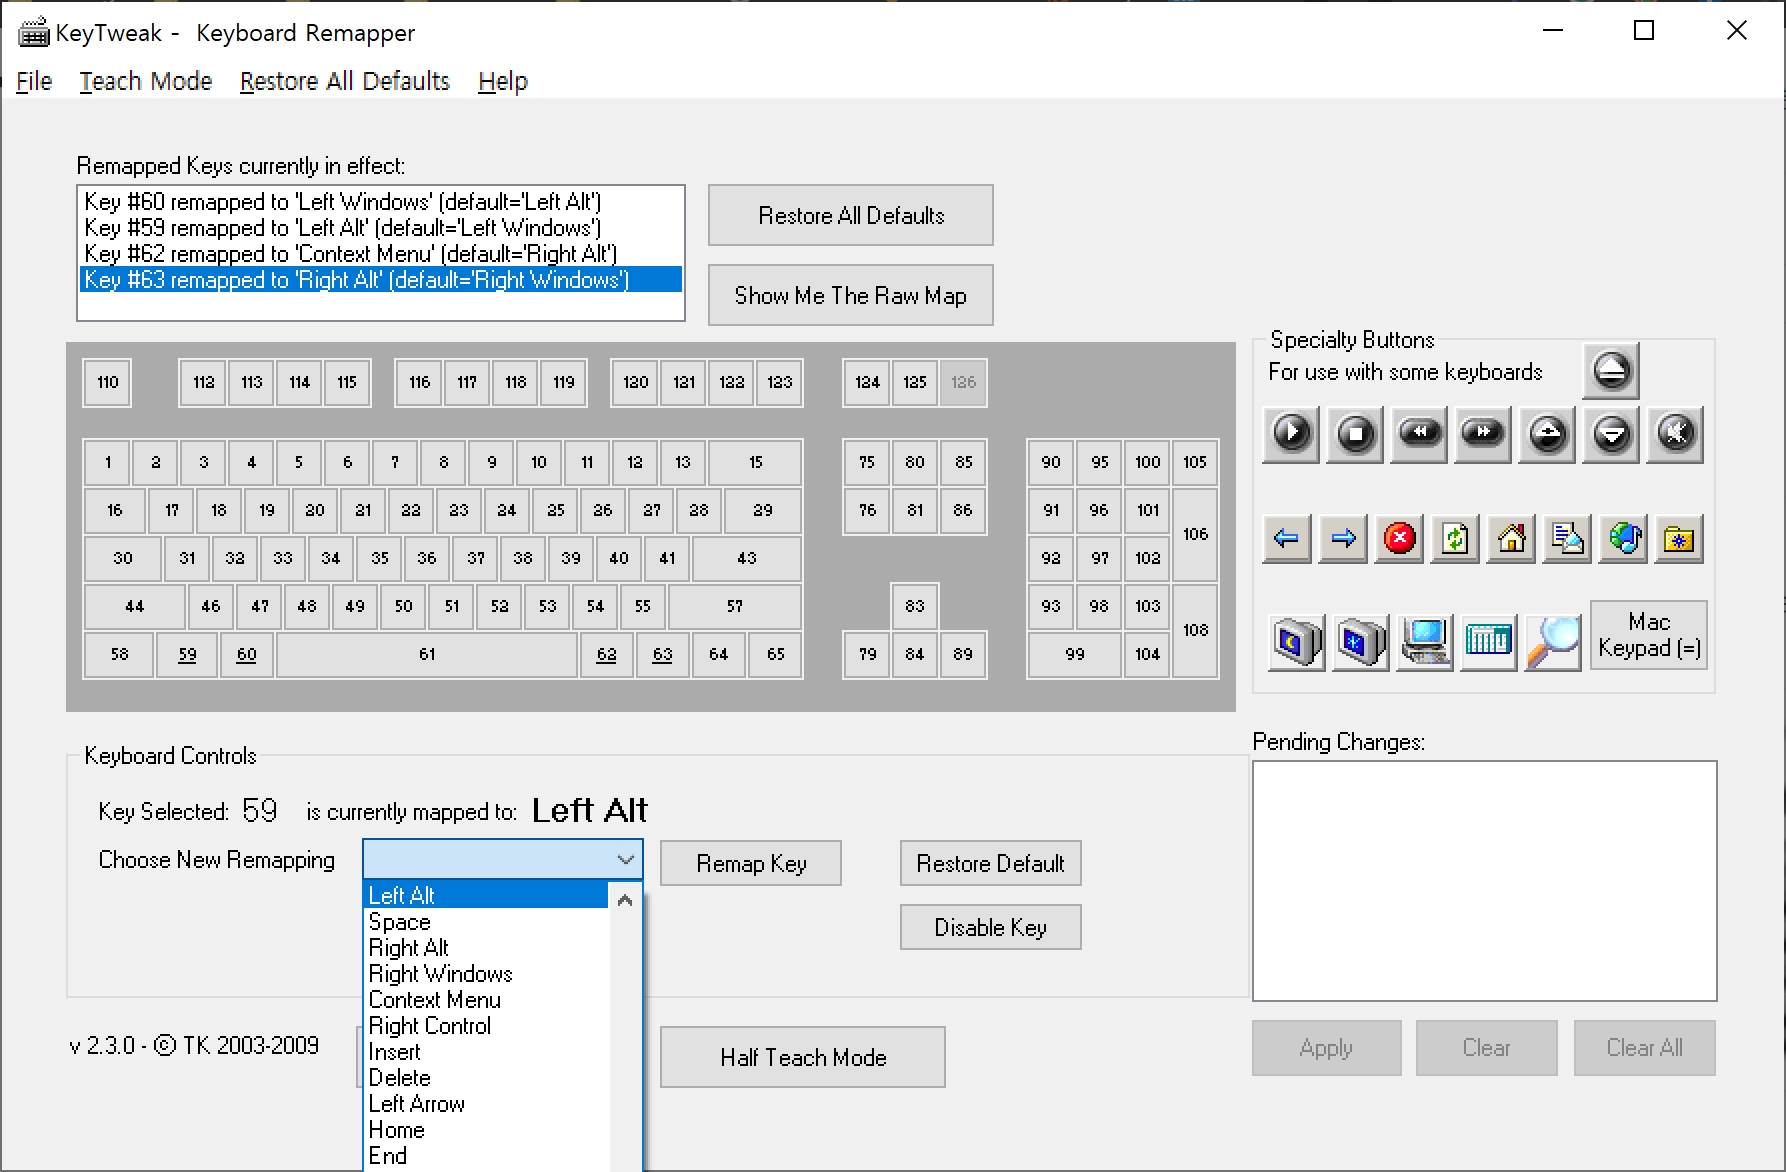Click the Remap Key button
The image size is (1786, 1172).
click(x=751, y=863)
